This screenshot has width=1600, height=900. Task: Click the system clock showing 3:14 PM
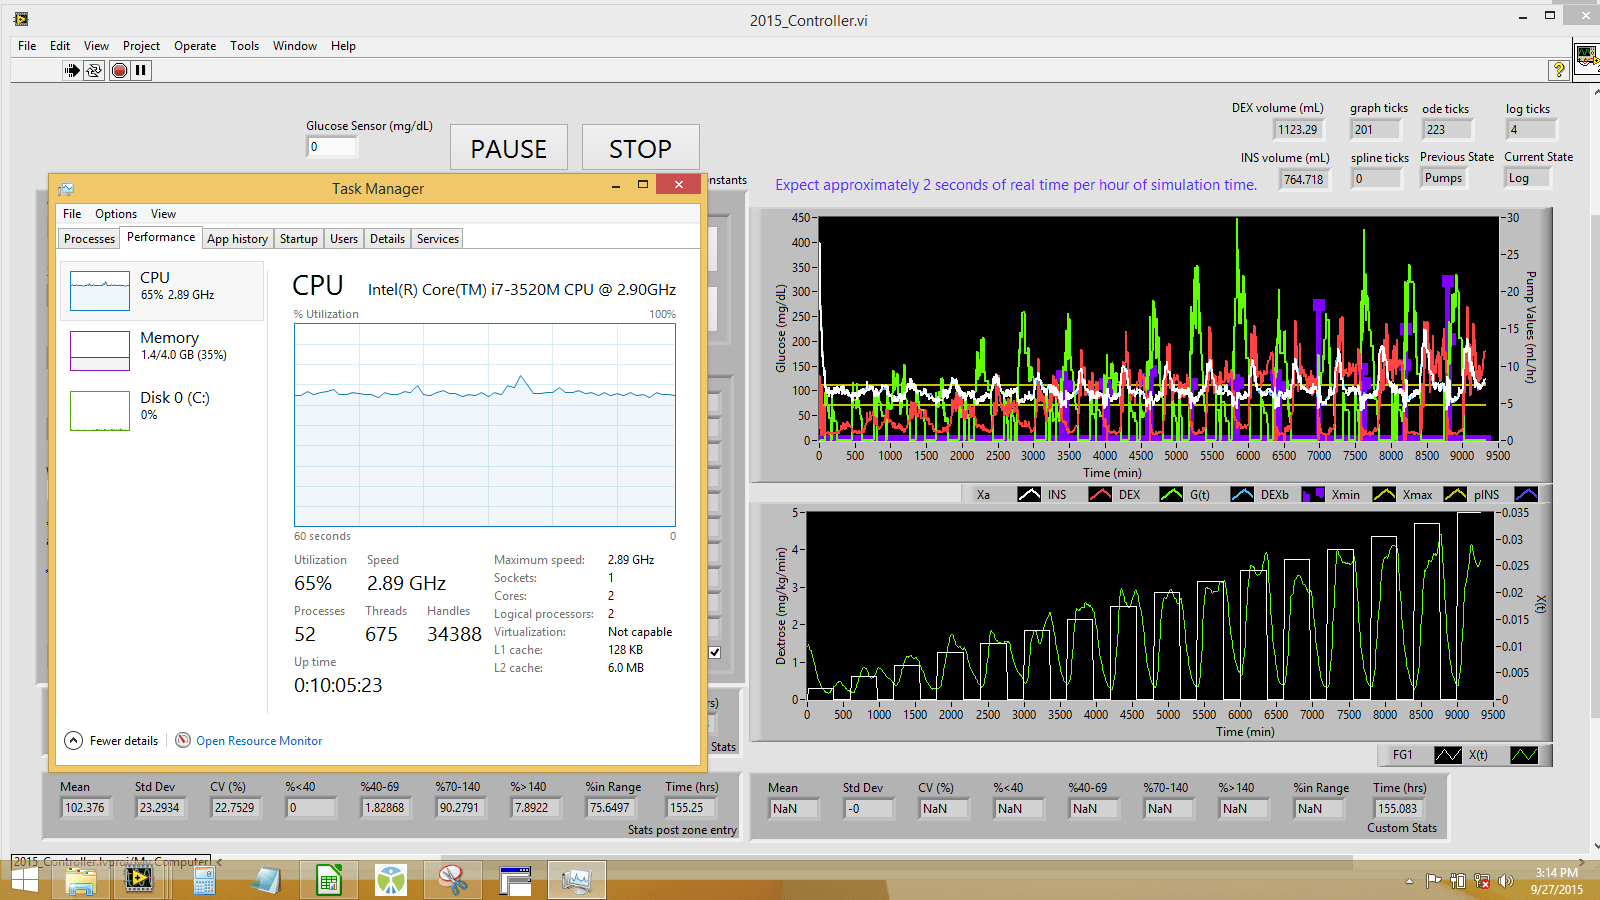[1556, 873]
